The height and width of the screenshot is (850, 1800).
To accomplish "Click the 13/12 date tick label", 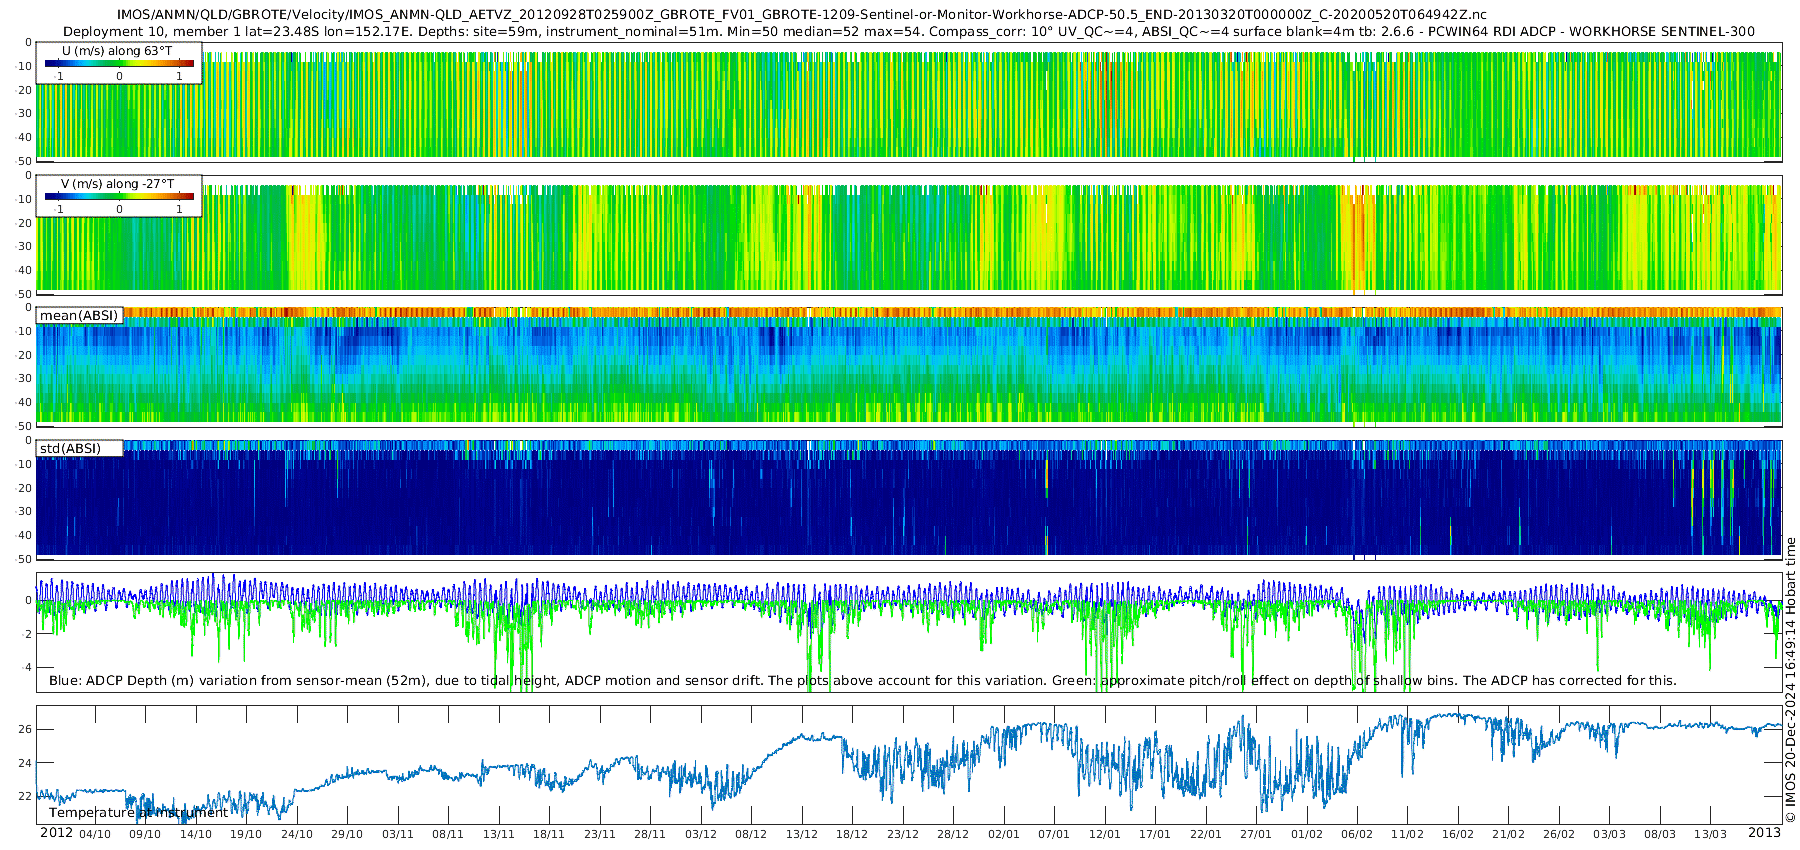I will [x=802, y=834].
